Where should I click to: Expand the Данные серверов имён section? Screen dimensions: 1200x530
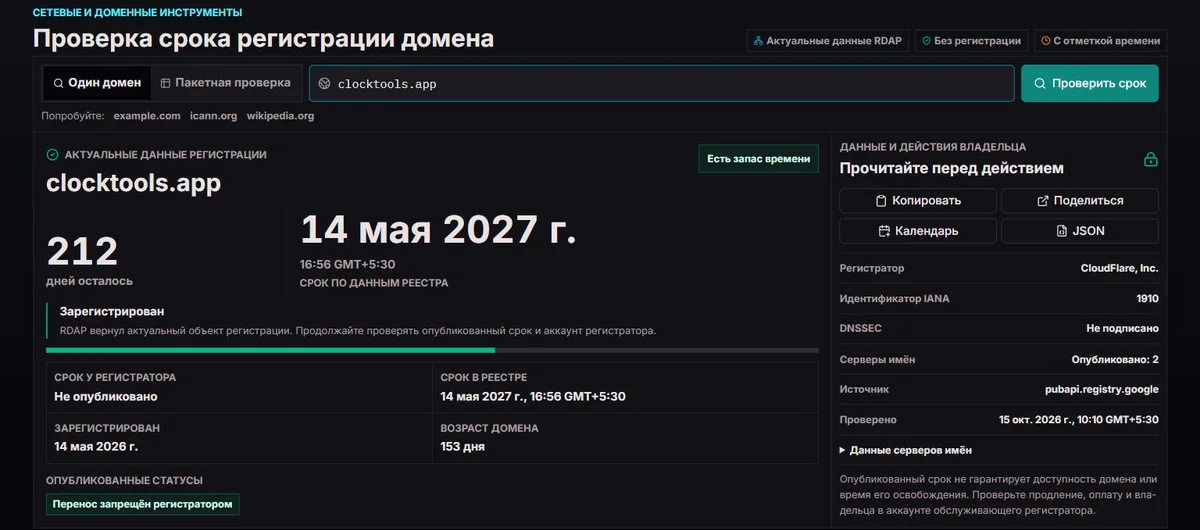point(906,450)
